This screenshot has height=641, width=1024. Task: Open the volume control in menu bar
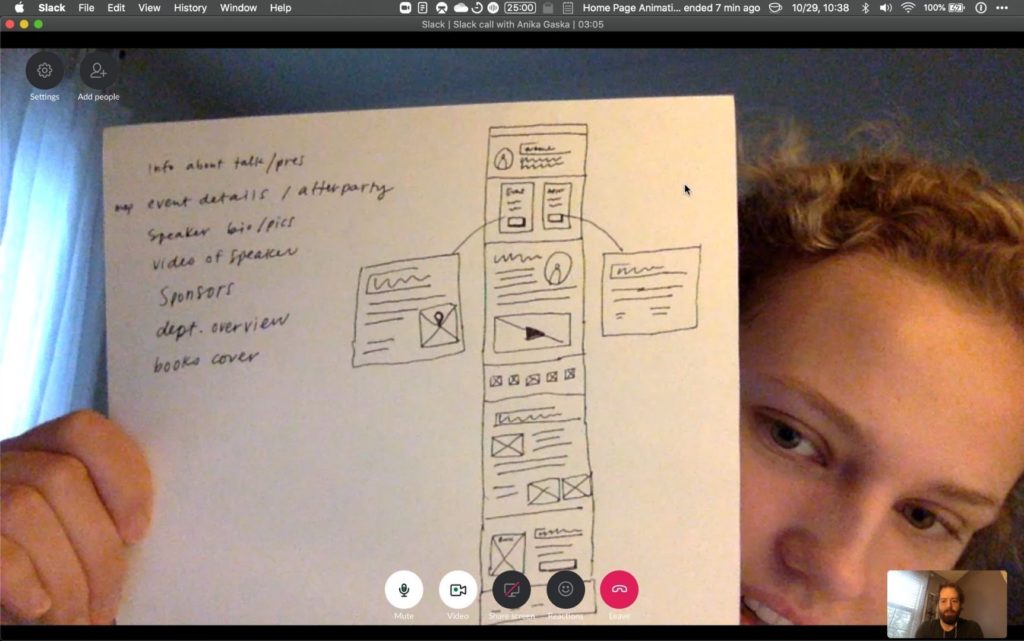(885, 8)
